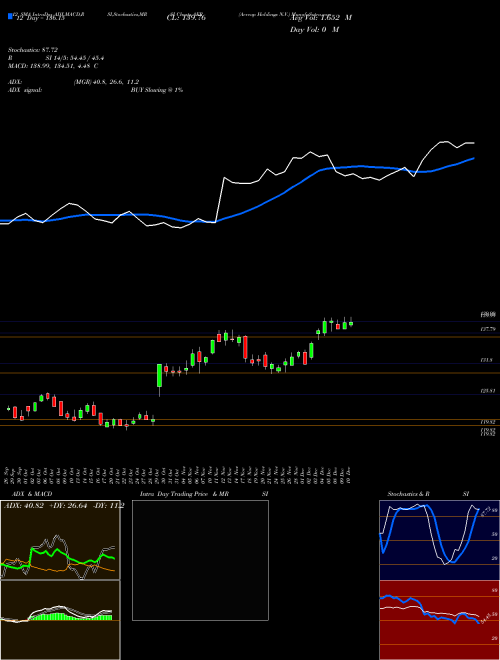Click the Stochastics & R SI panel title
This screenshot has height=660, width=500.
pos(428,494)
